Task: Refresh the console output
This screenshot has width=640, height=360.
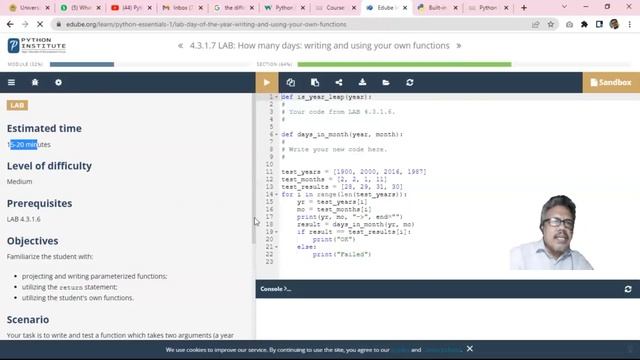Action: pos(628,289)
